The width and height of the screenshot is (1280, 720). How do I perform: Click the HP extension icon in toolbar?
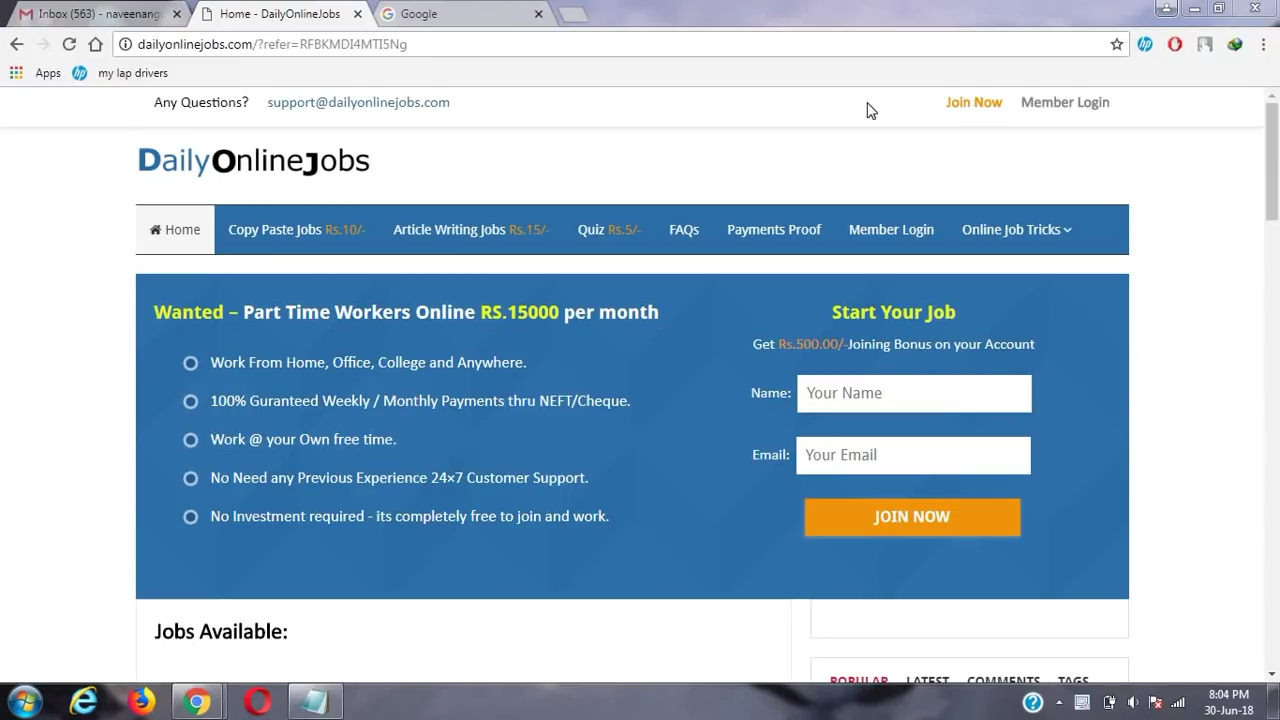tap(1145, 44)
